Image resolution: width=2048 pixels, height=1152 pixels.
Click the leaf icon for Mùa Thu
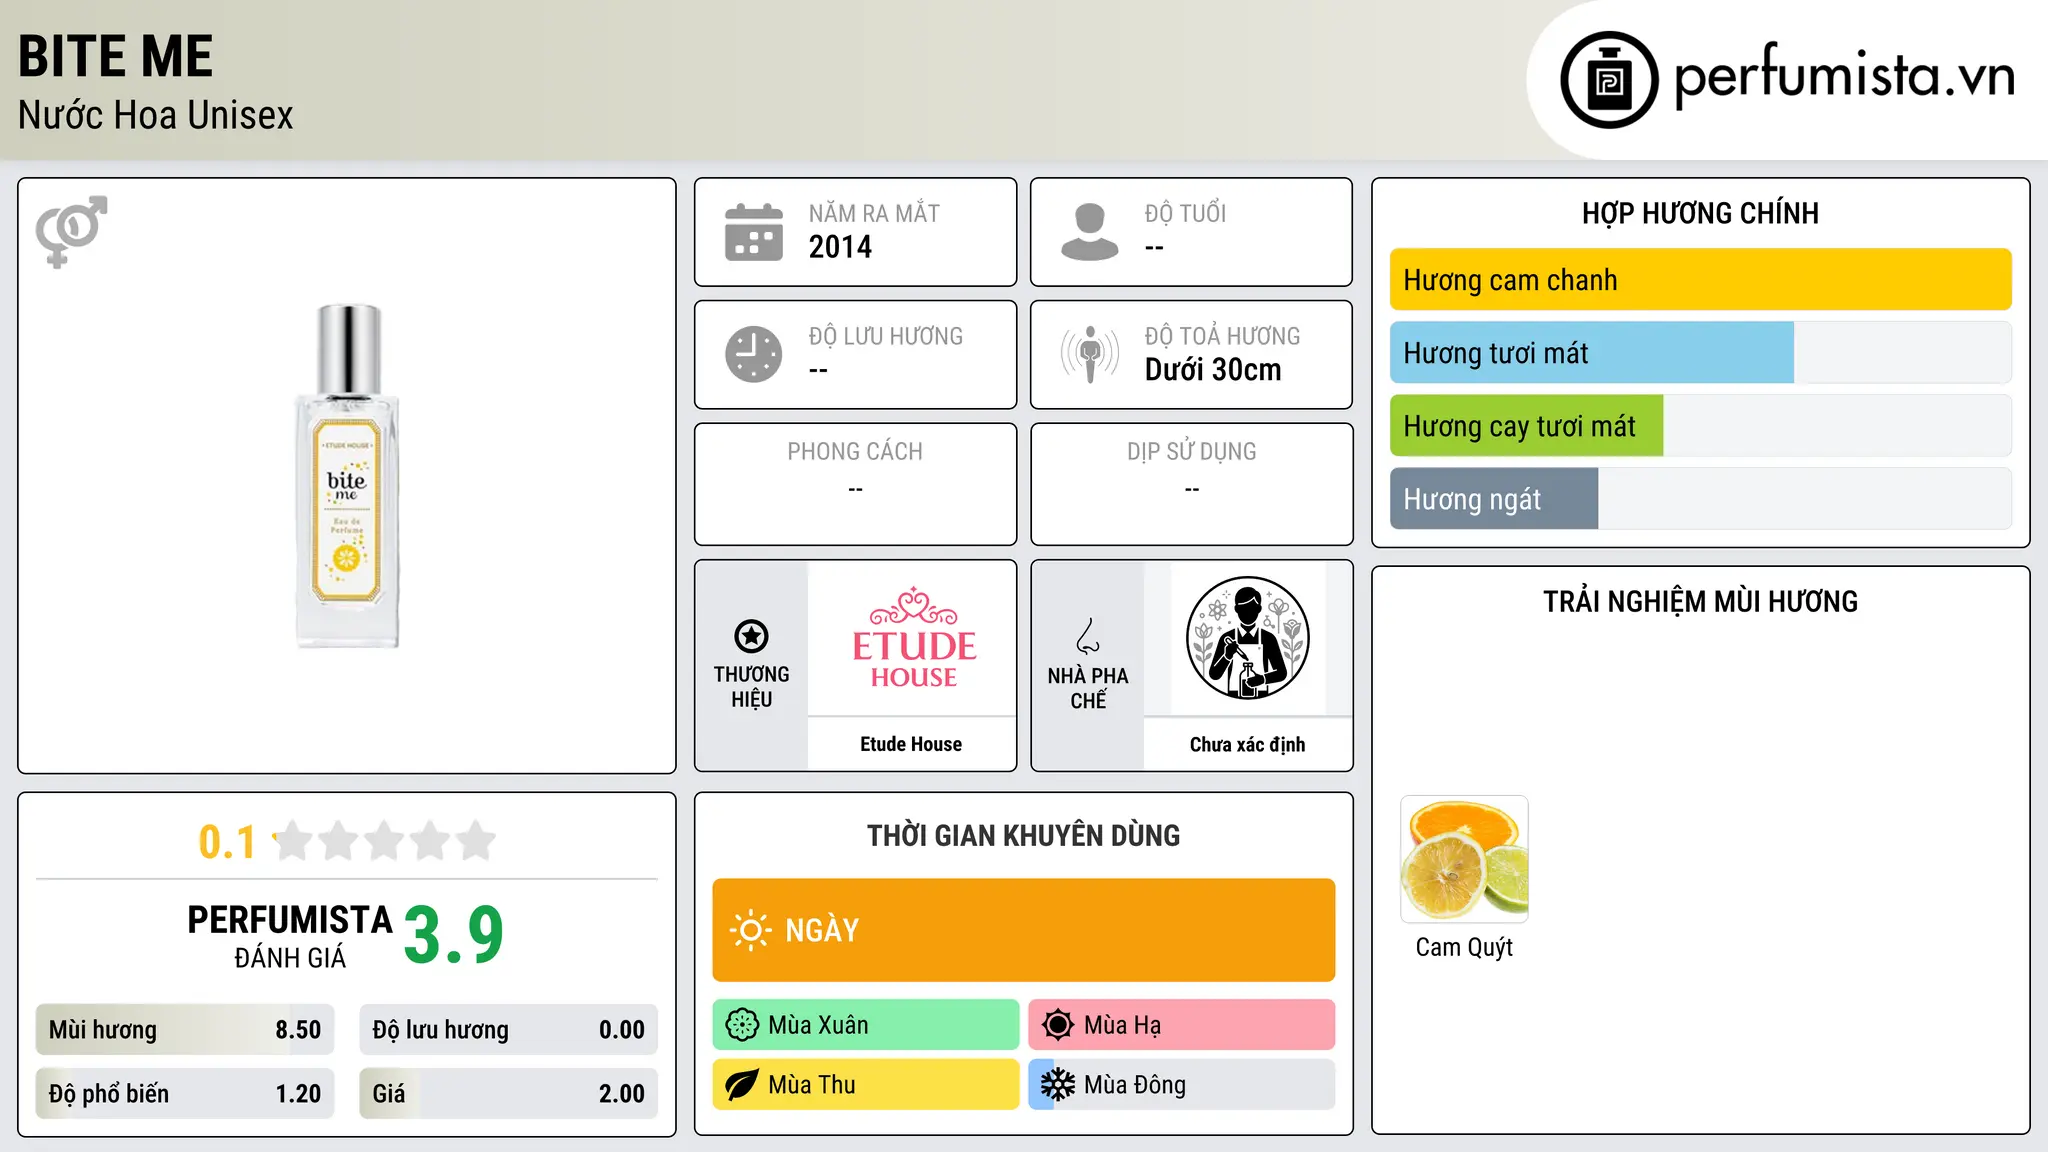742,1085
